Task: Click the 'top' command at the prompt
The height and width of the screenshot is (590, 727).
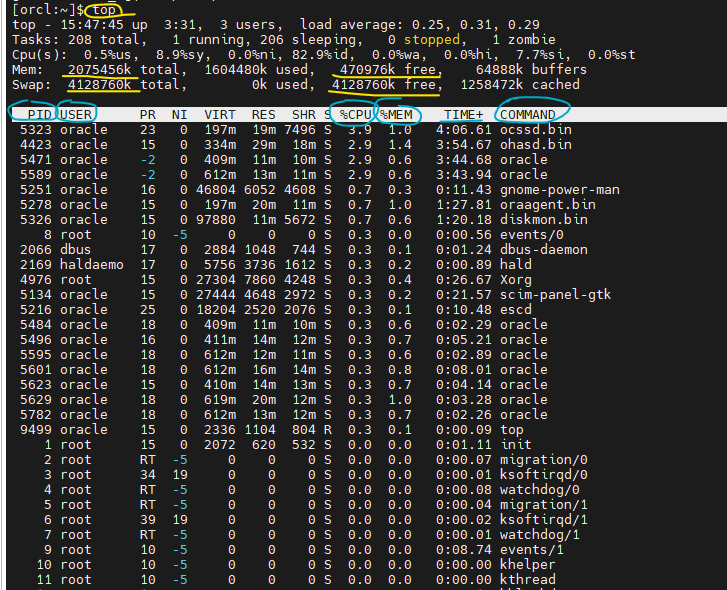Action: [104, 10]
